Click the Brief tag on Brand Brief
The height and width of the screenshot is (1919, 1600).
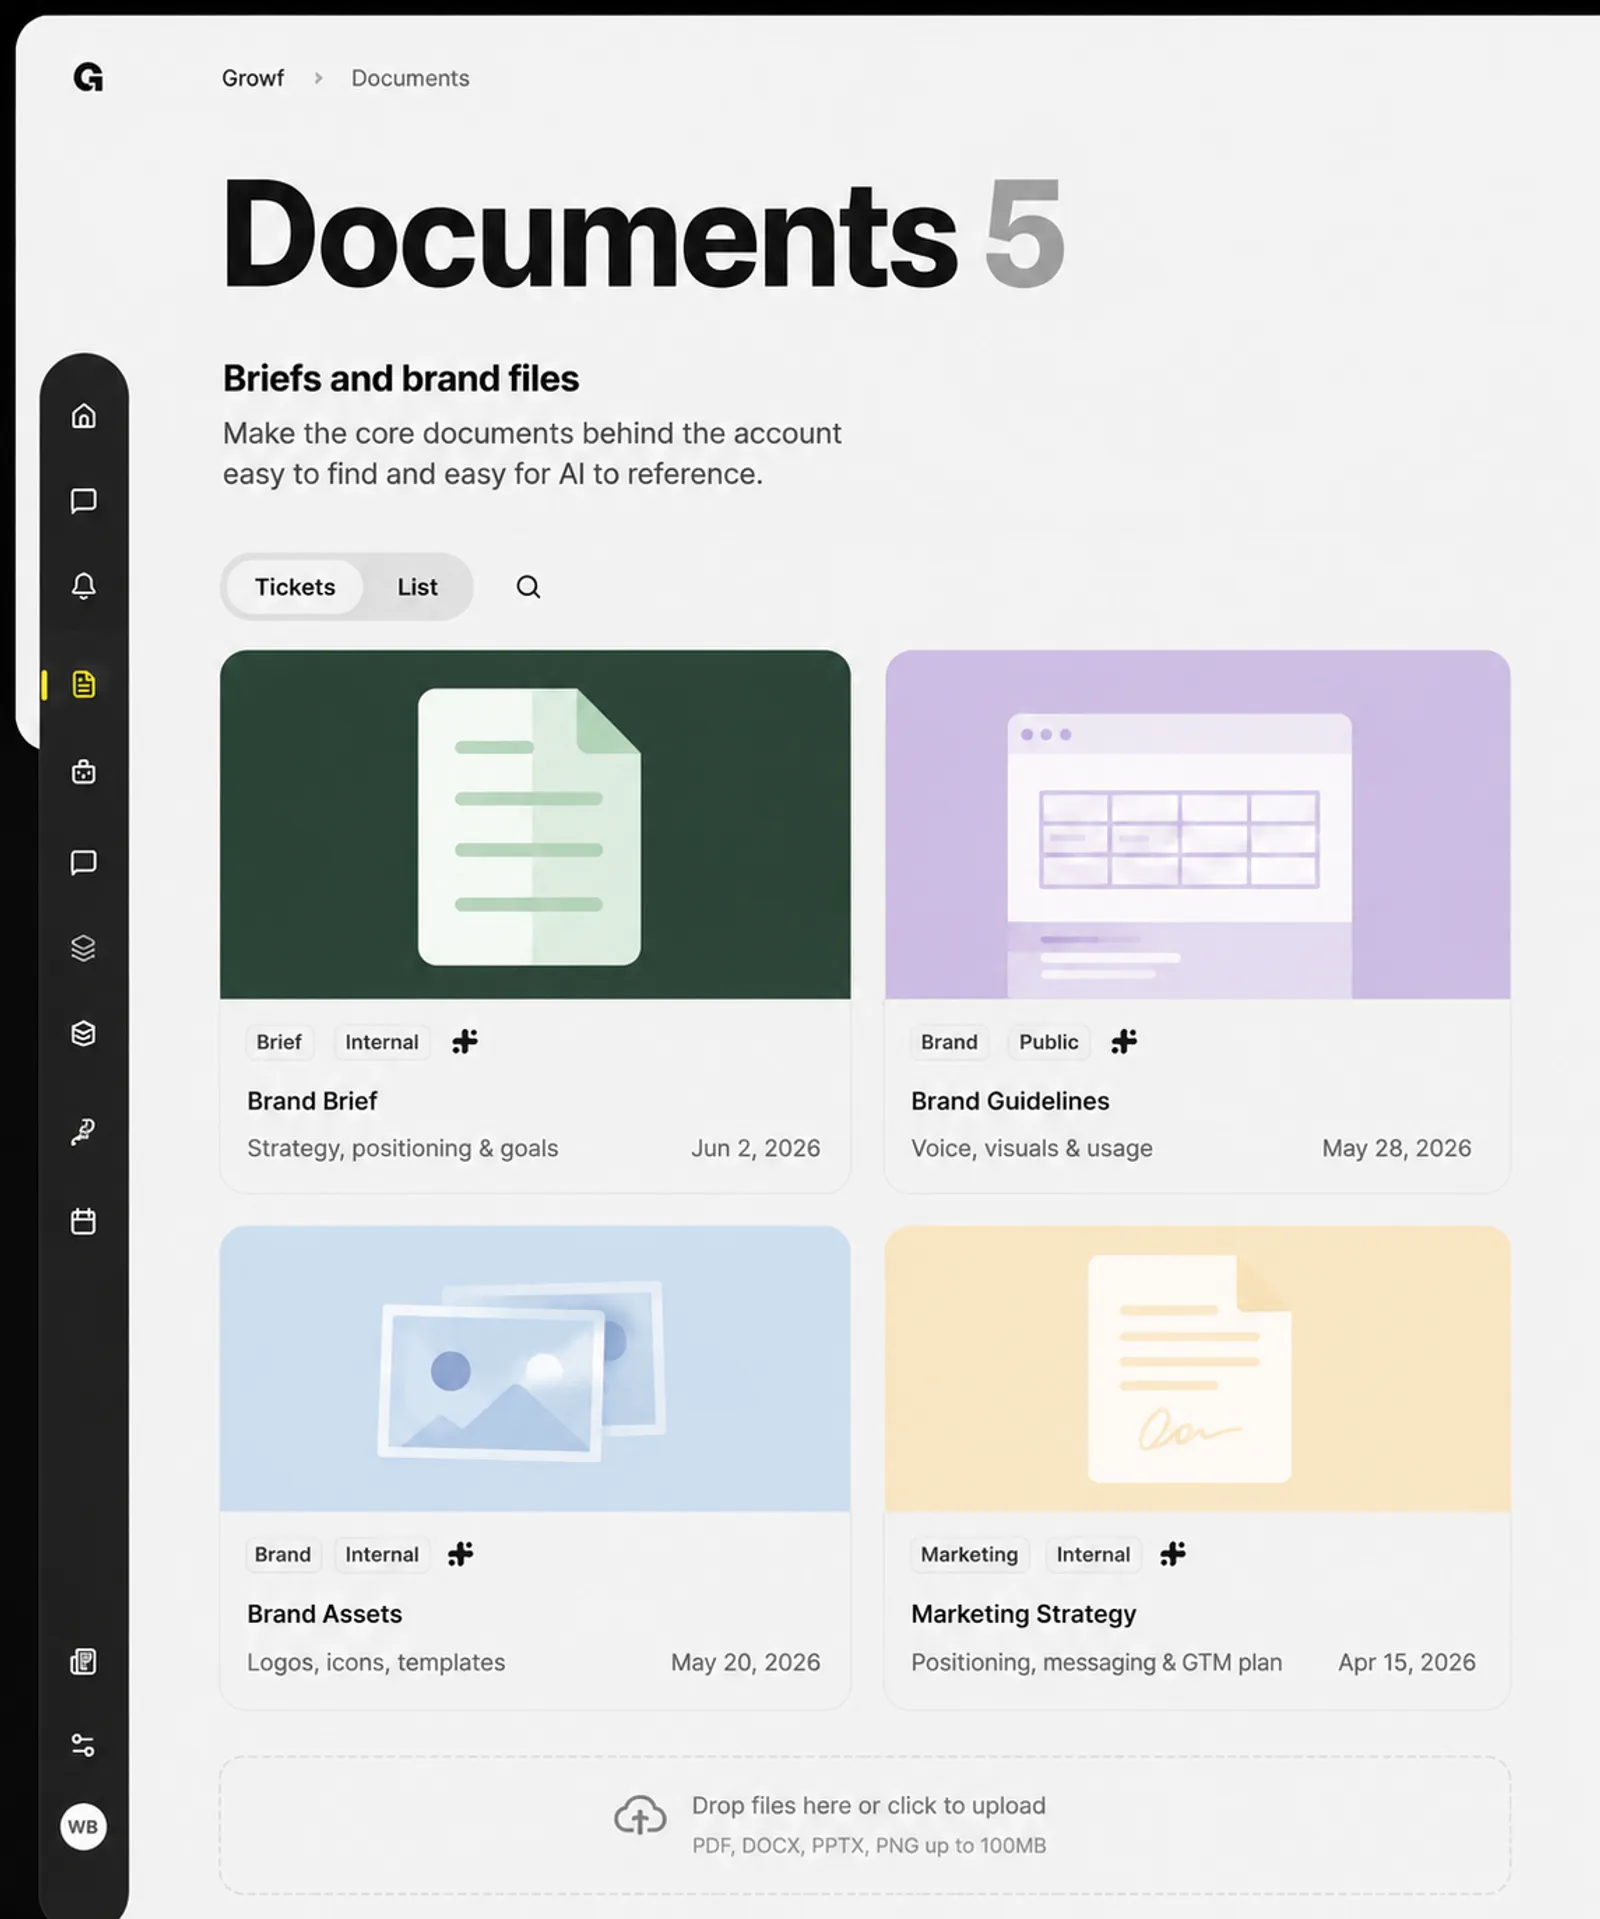click(x=279, y=1042)
